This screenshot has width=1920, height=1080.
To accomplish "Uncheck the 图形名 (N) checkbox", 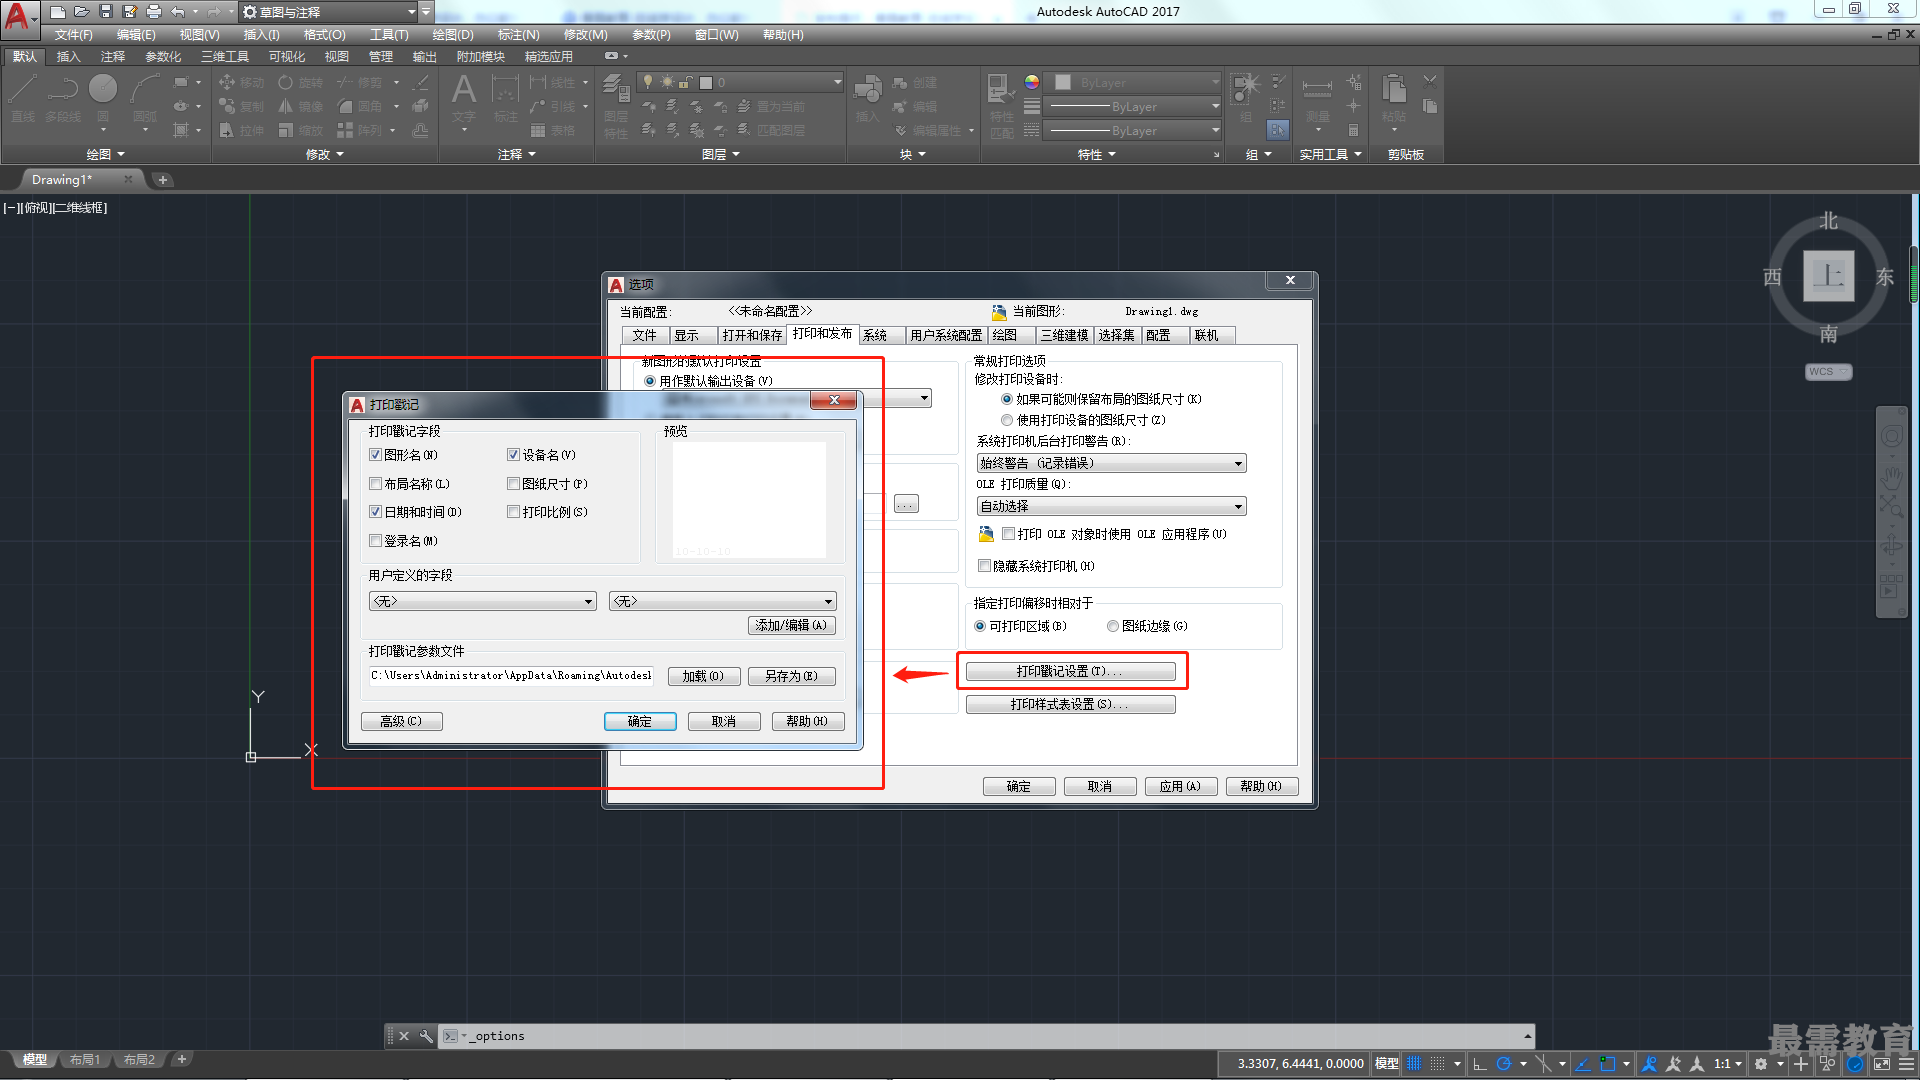I will (x=375, y=455).
